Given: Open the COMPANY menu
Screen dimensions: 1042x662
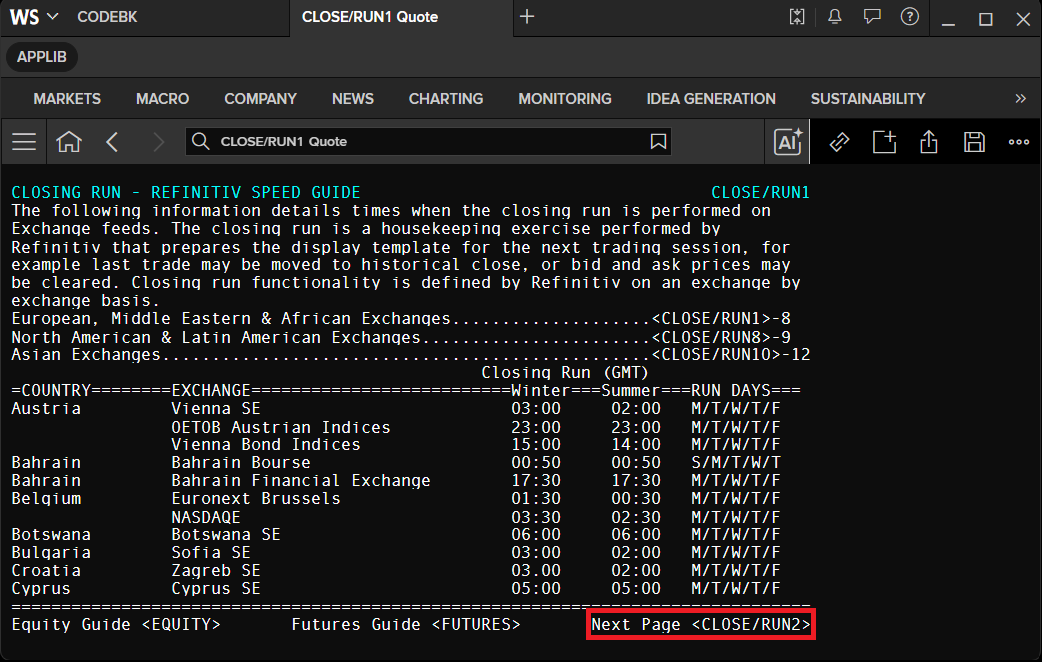Looking at the screenshot, I should (260, 99).
